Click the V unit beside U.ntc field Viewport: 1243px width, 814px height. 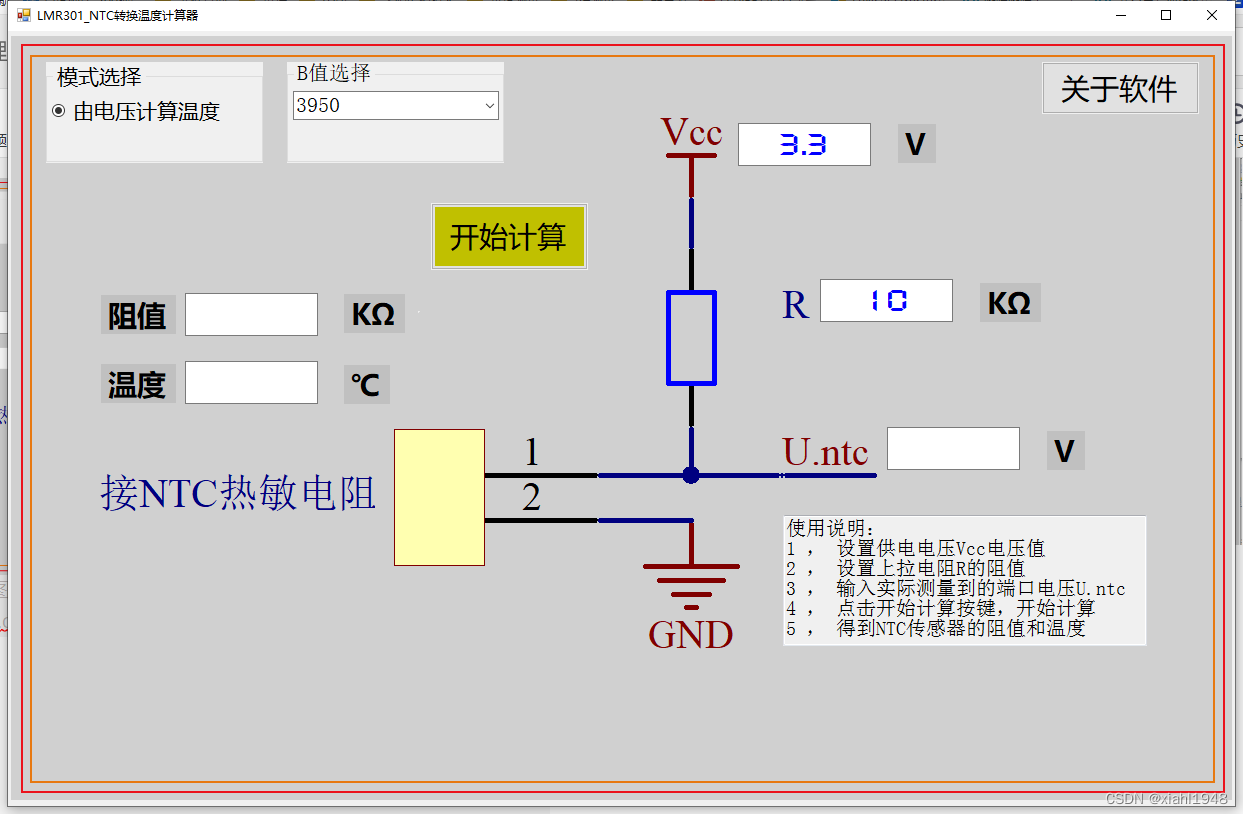point(1065,451)
